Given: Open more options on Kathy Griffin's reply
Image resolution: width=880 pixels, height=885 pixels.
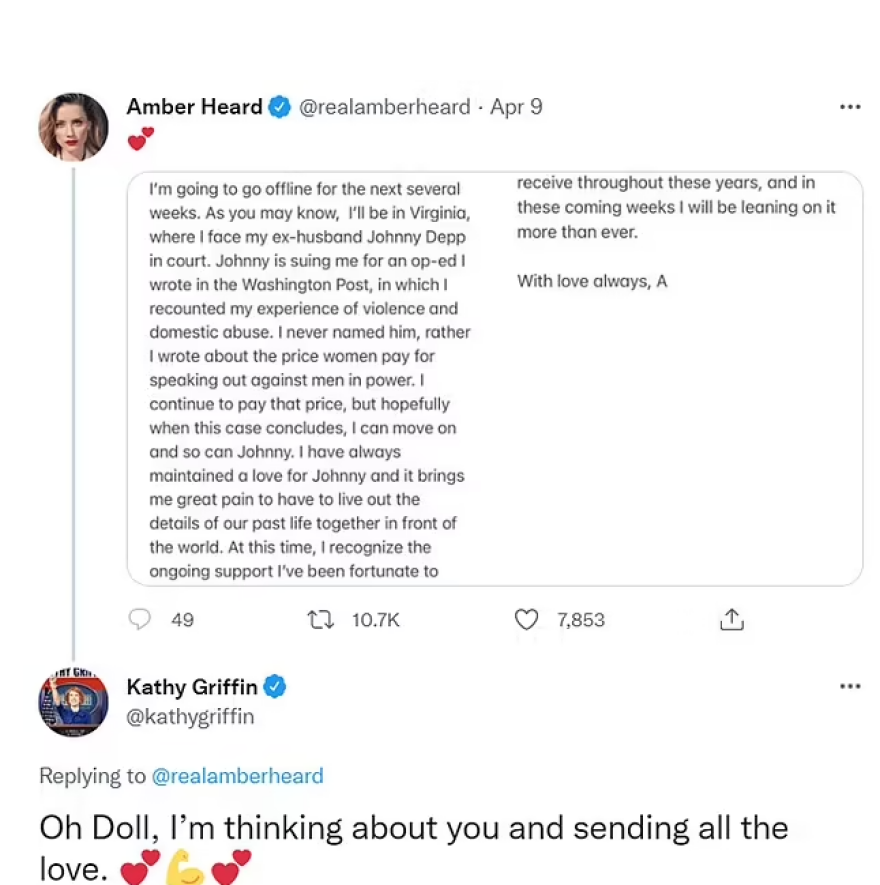Looking at the screenshot, I should [x=850, y=686].
